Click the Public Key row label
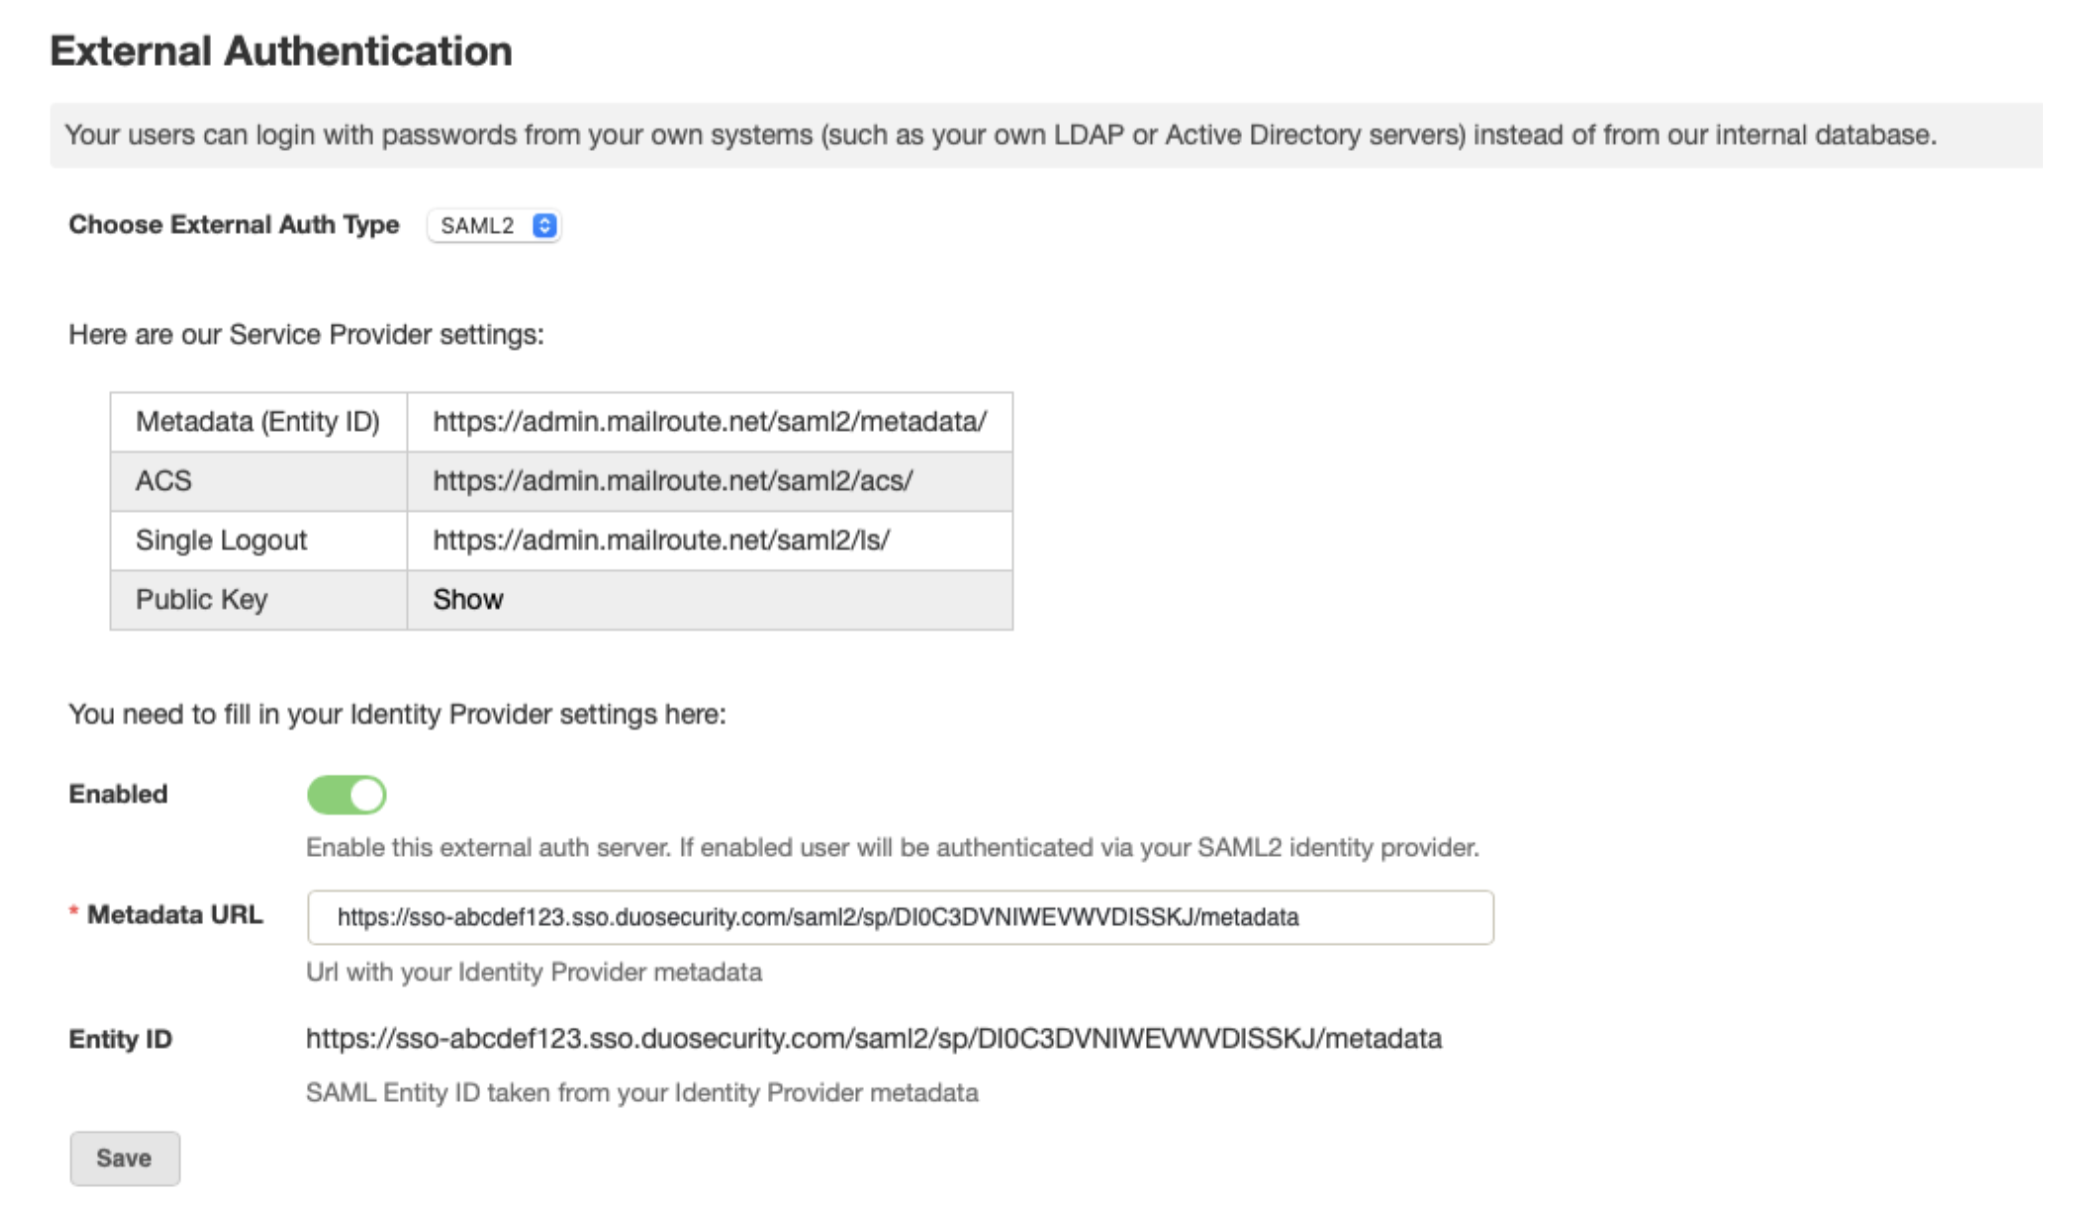 202,600
